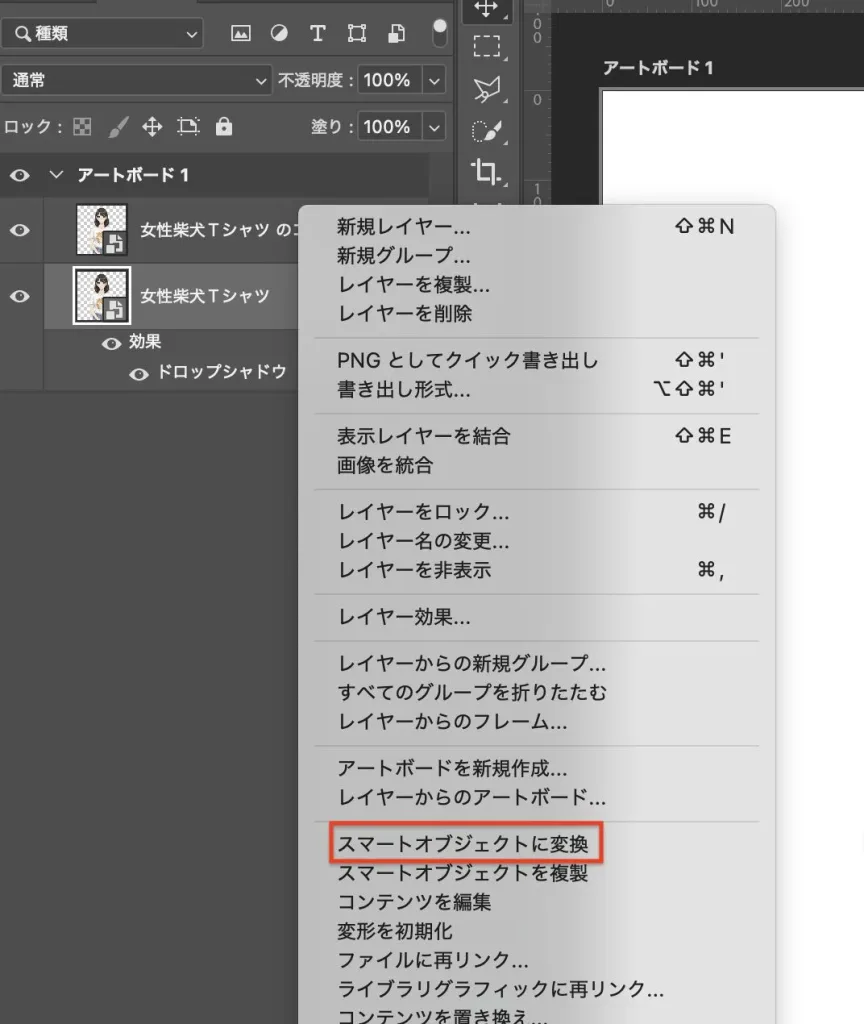
Task: Collapse the アートボード 1 group chevron
Action: tap(56, 175)
